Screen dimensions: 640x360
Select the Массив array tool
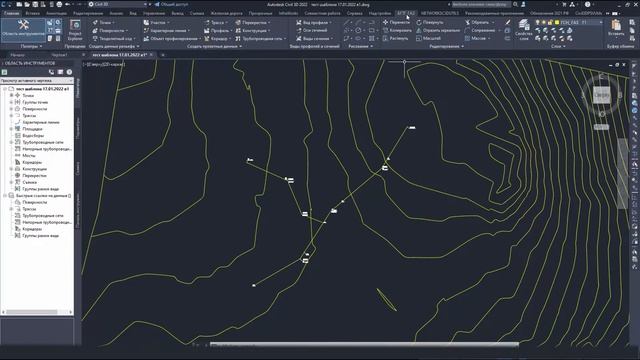(x=476, y=38)
